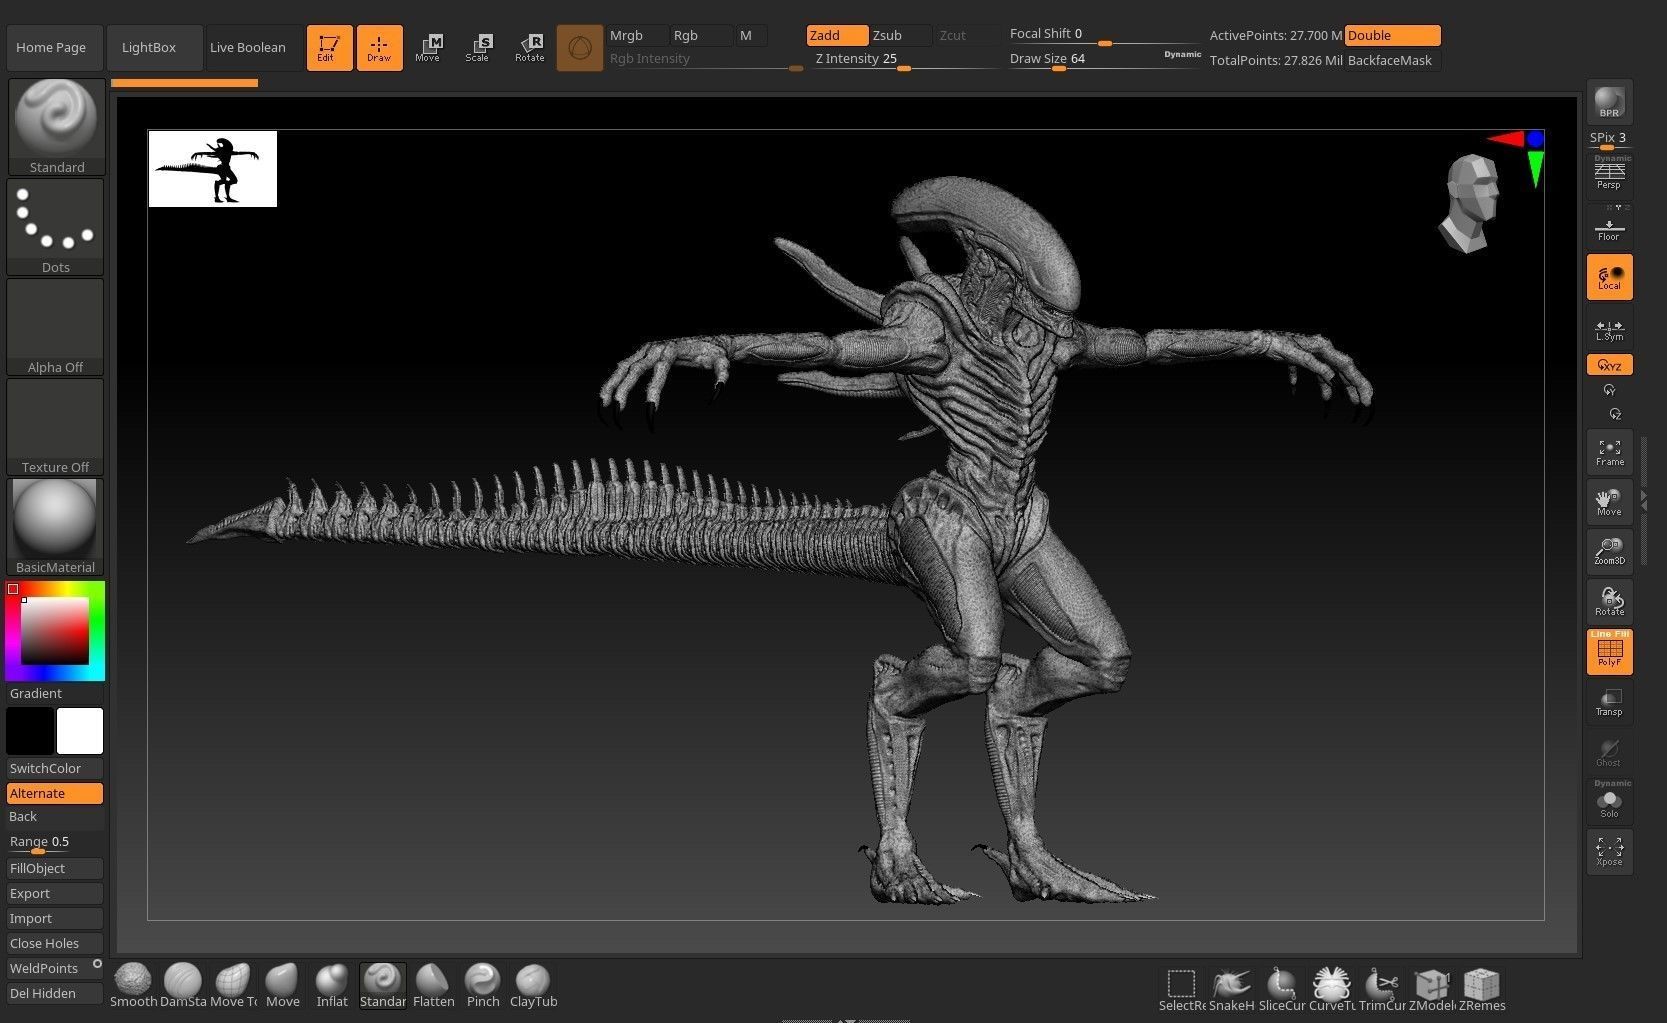Click the BPR render icon

[x=1609, y=101]
